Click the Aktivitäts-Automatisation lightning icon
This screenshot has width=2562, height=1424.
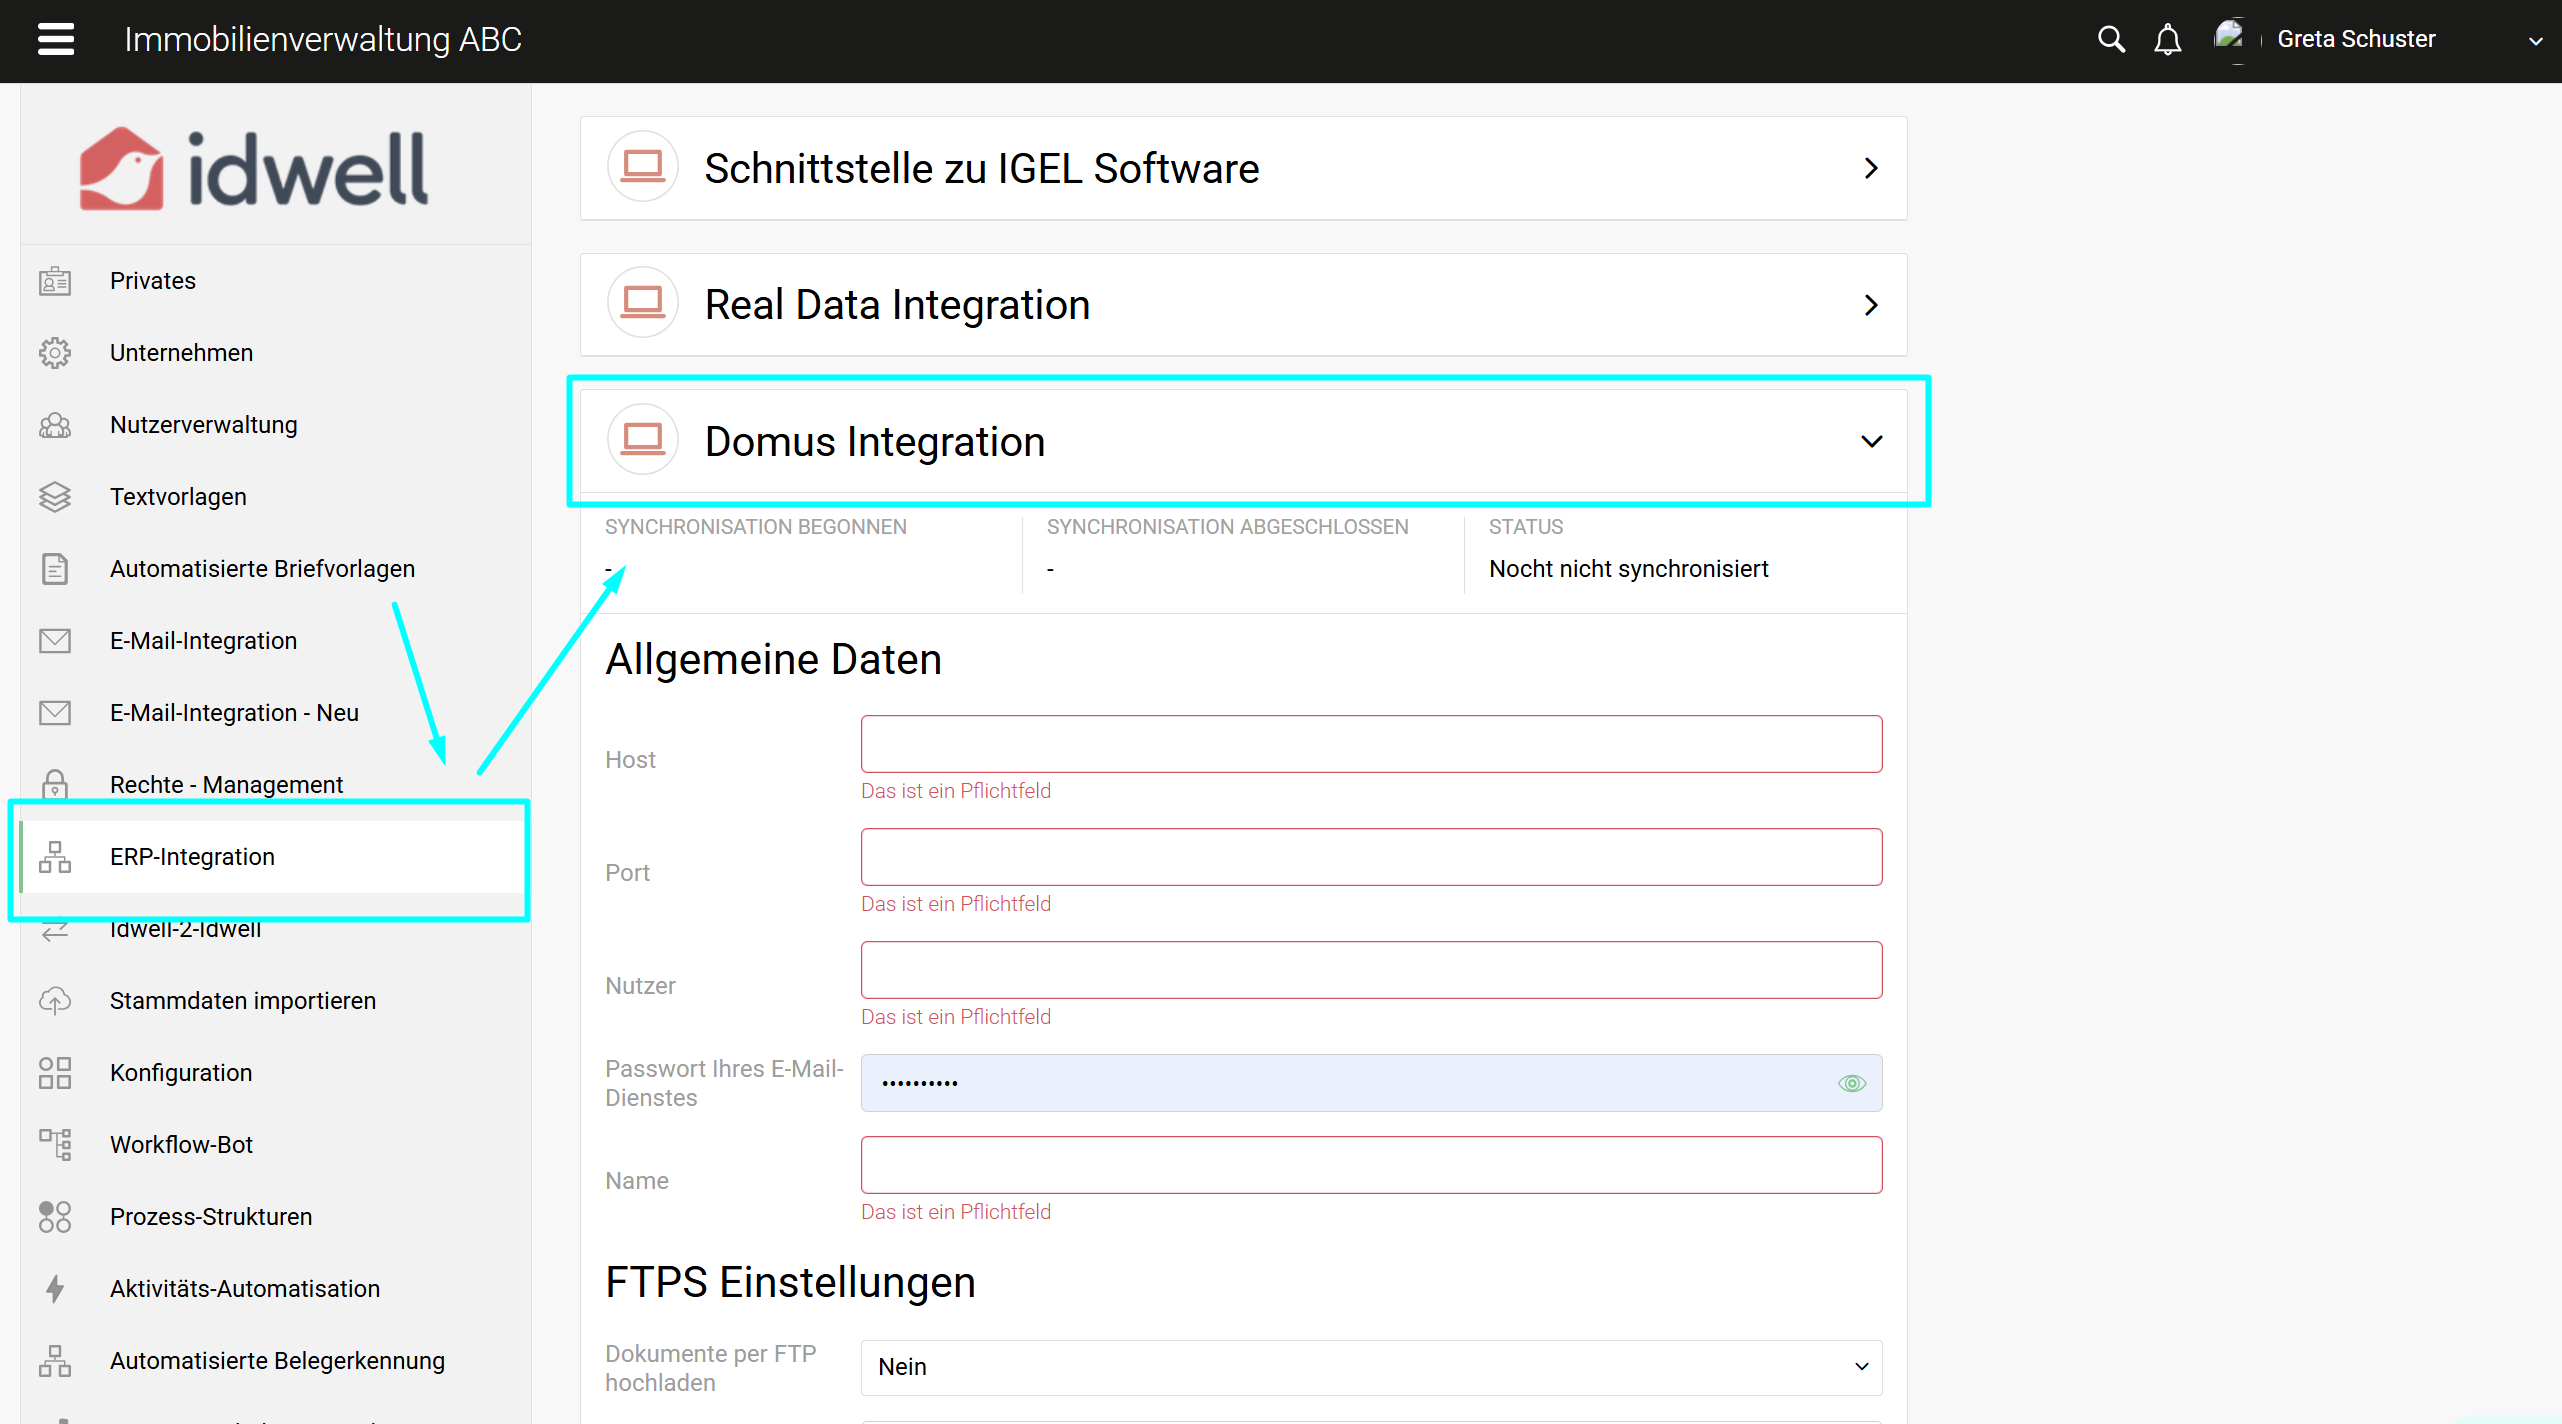(x=55, y=1289)
